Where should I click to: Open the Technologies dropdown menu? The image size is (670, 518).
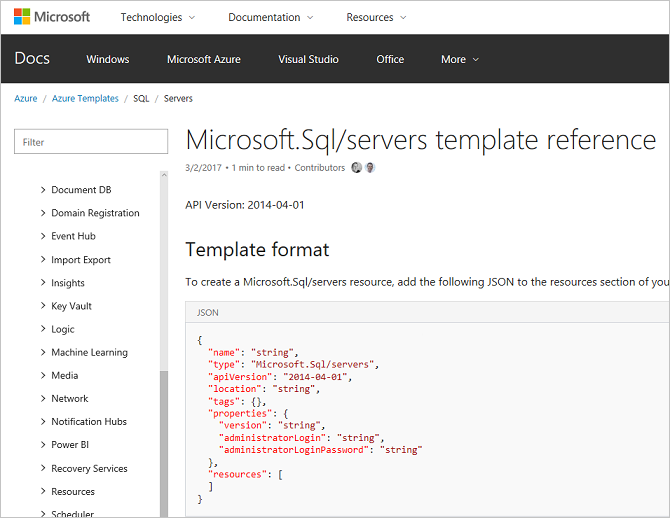point(157,17)
